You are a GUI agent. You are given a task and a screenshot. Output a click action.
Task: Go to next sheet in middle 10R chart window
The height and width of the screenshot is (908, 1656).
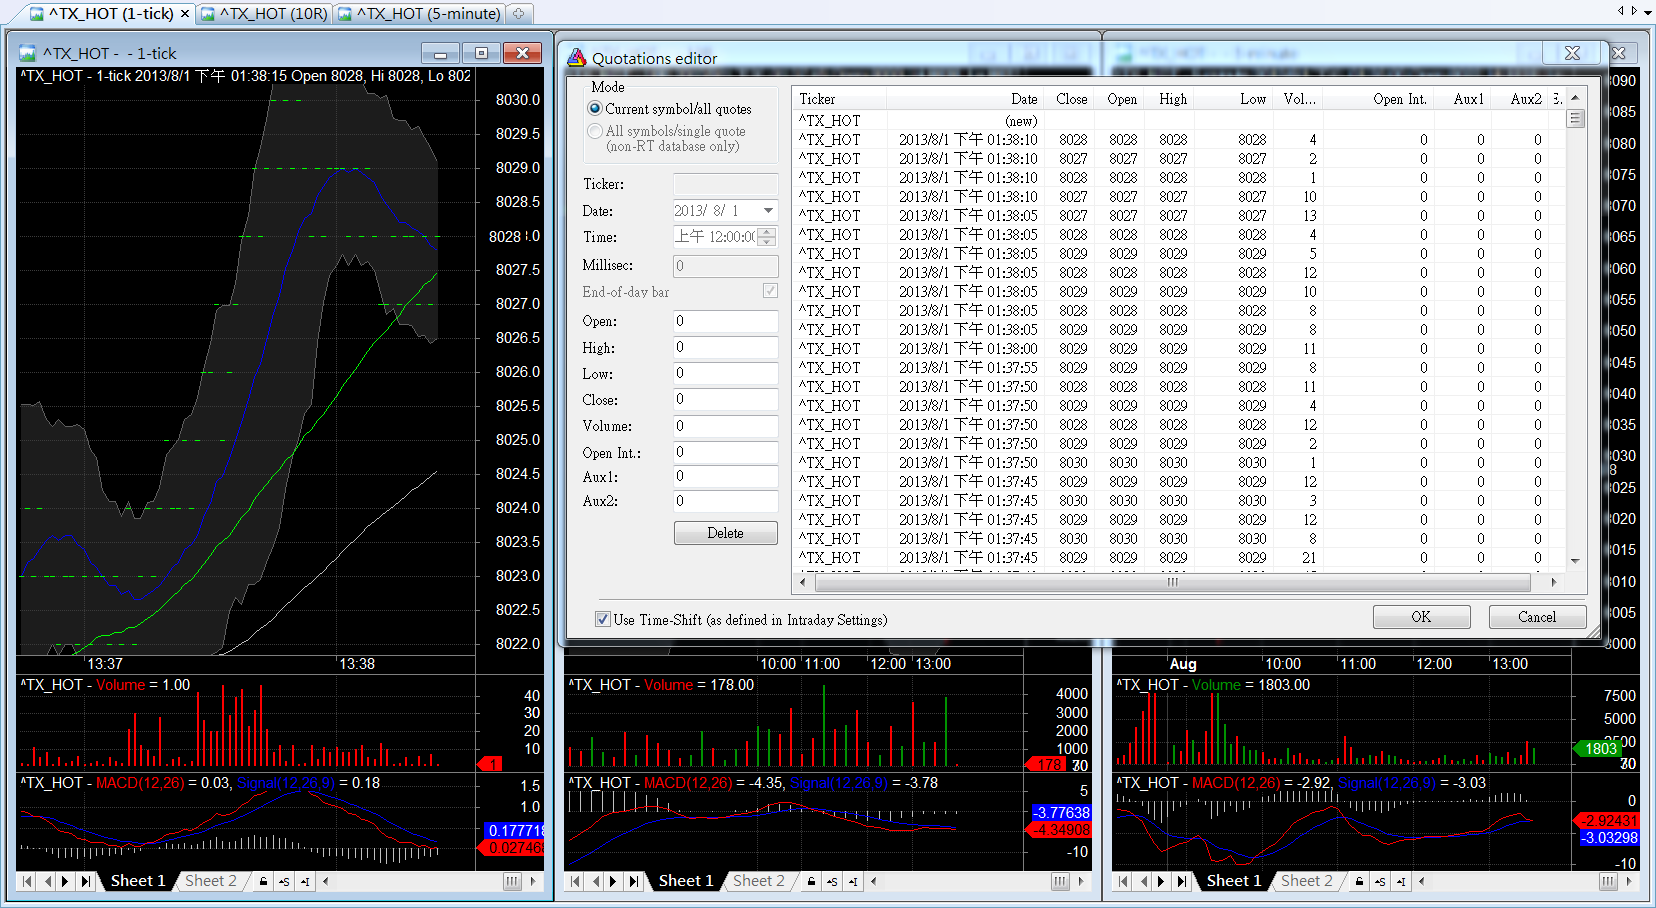pyautogui.click(x=614, y=881)
